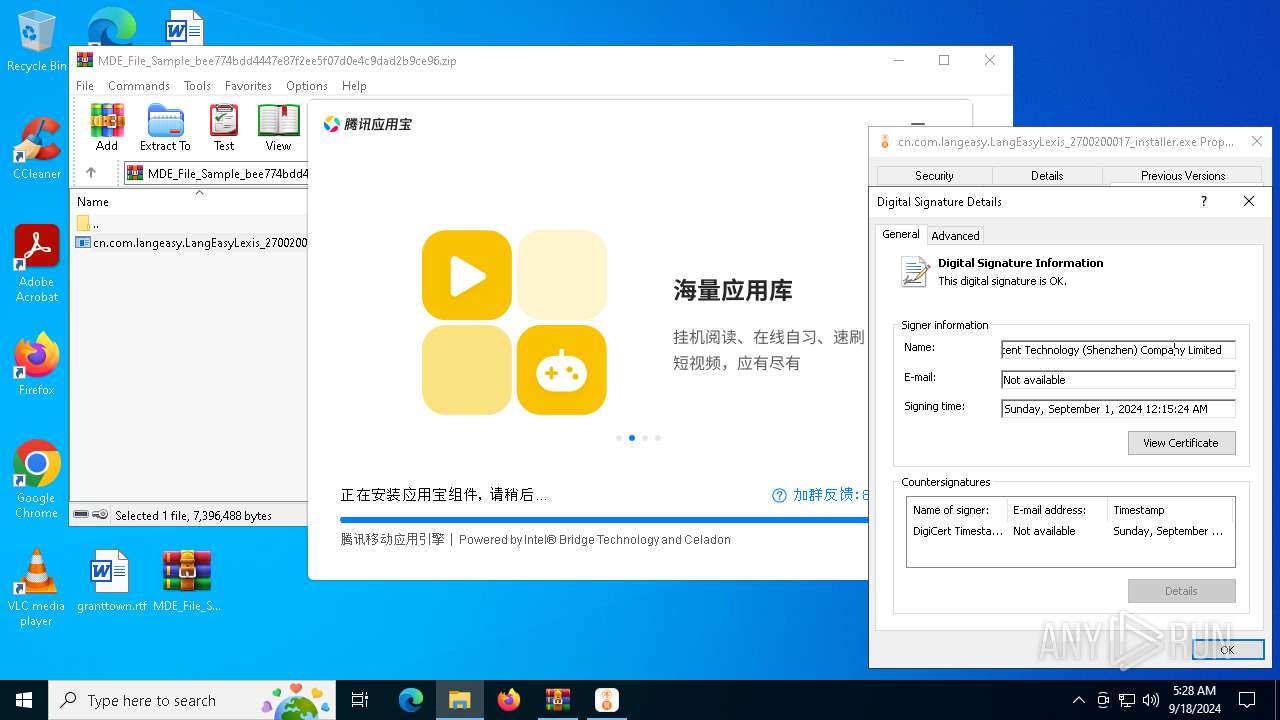Click the help question mark in signature dialog
This screenshot has height=720, width=1280.
1203,201
